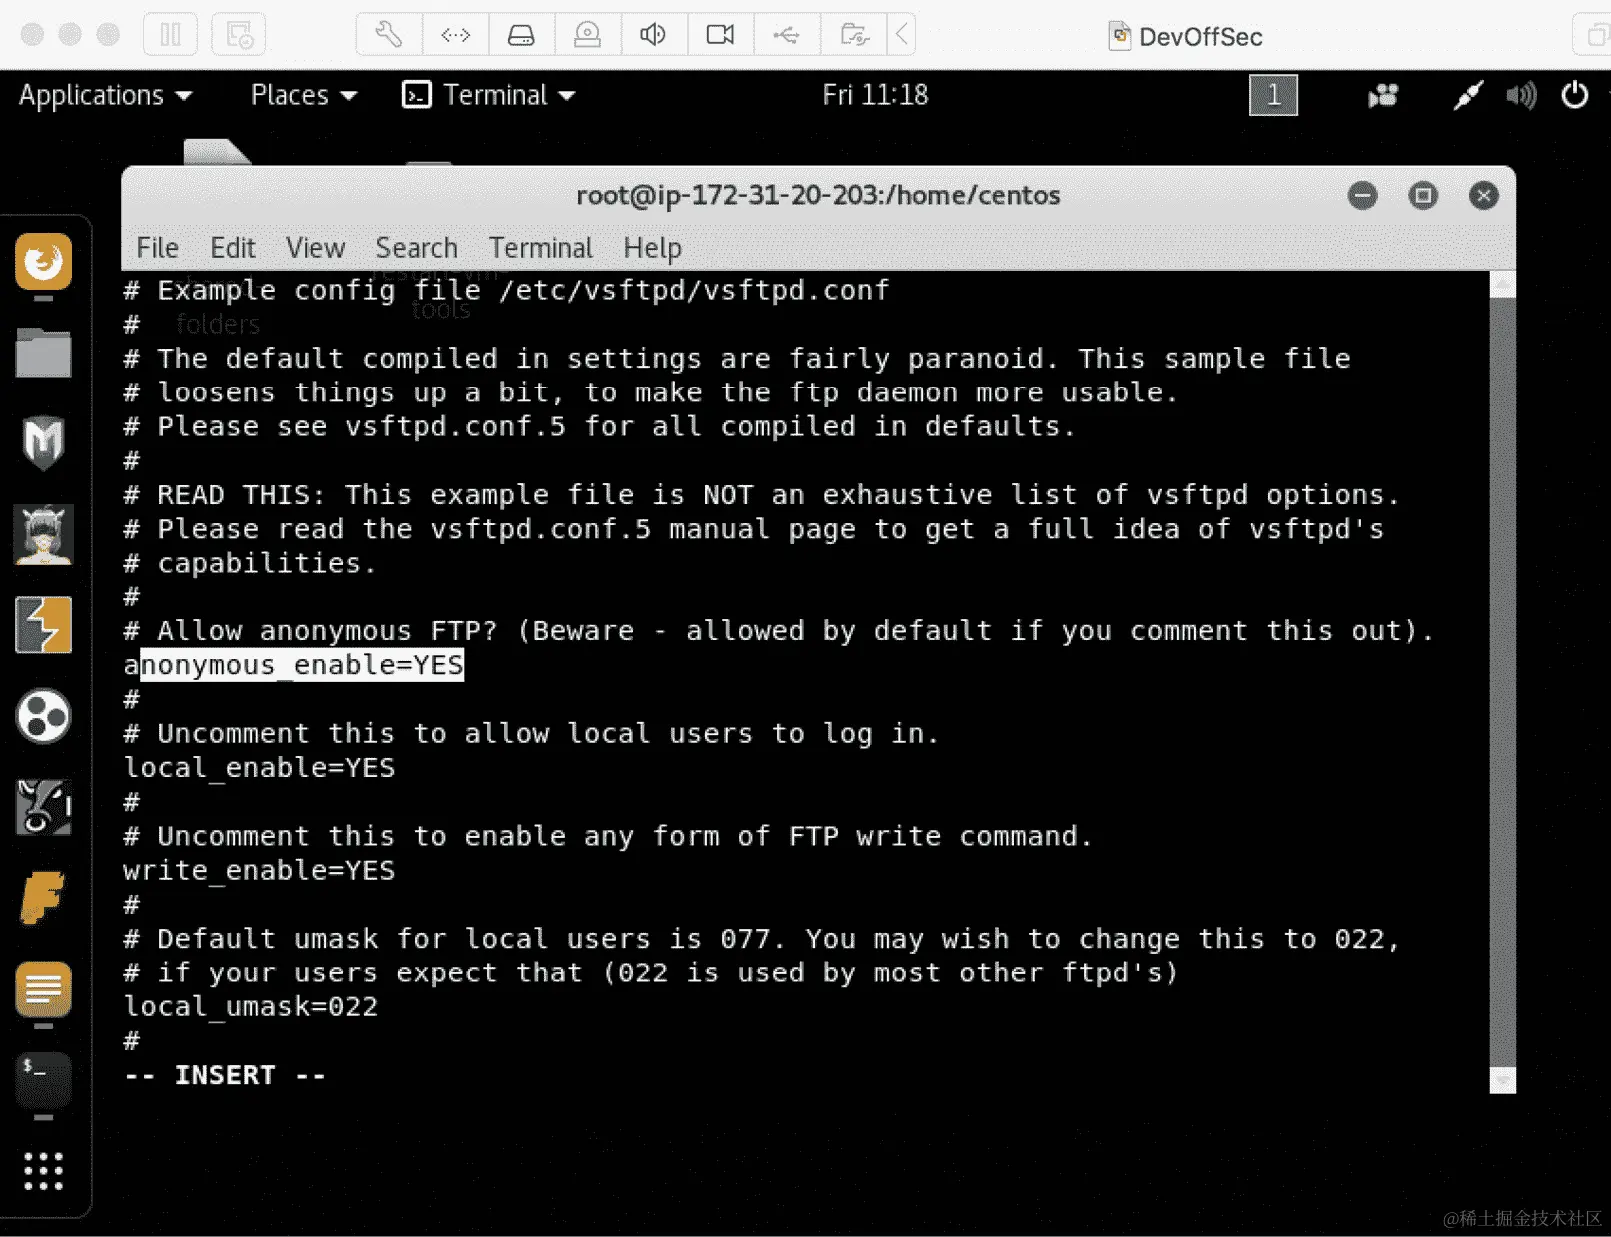Open terminal Search menu
Image resolution: width=1611 pixels, height=1237 pixels.
click(x=416, y=247)
